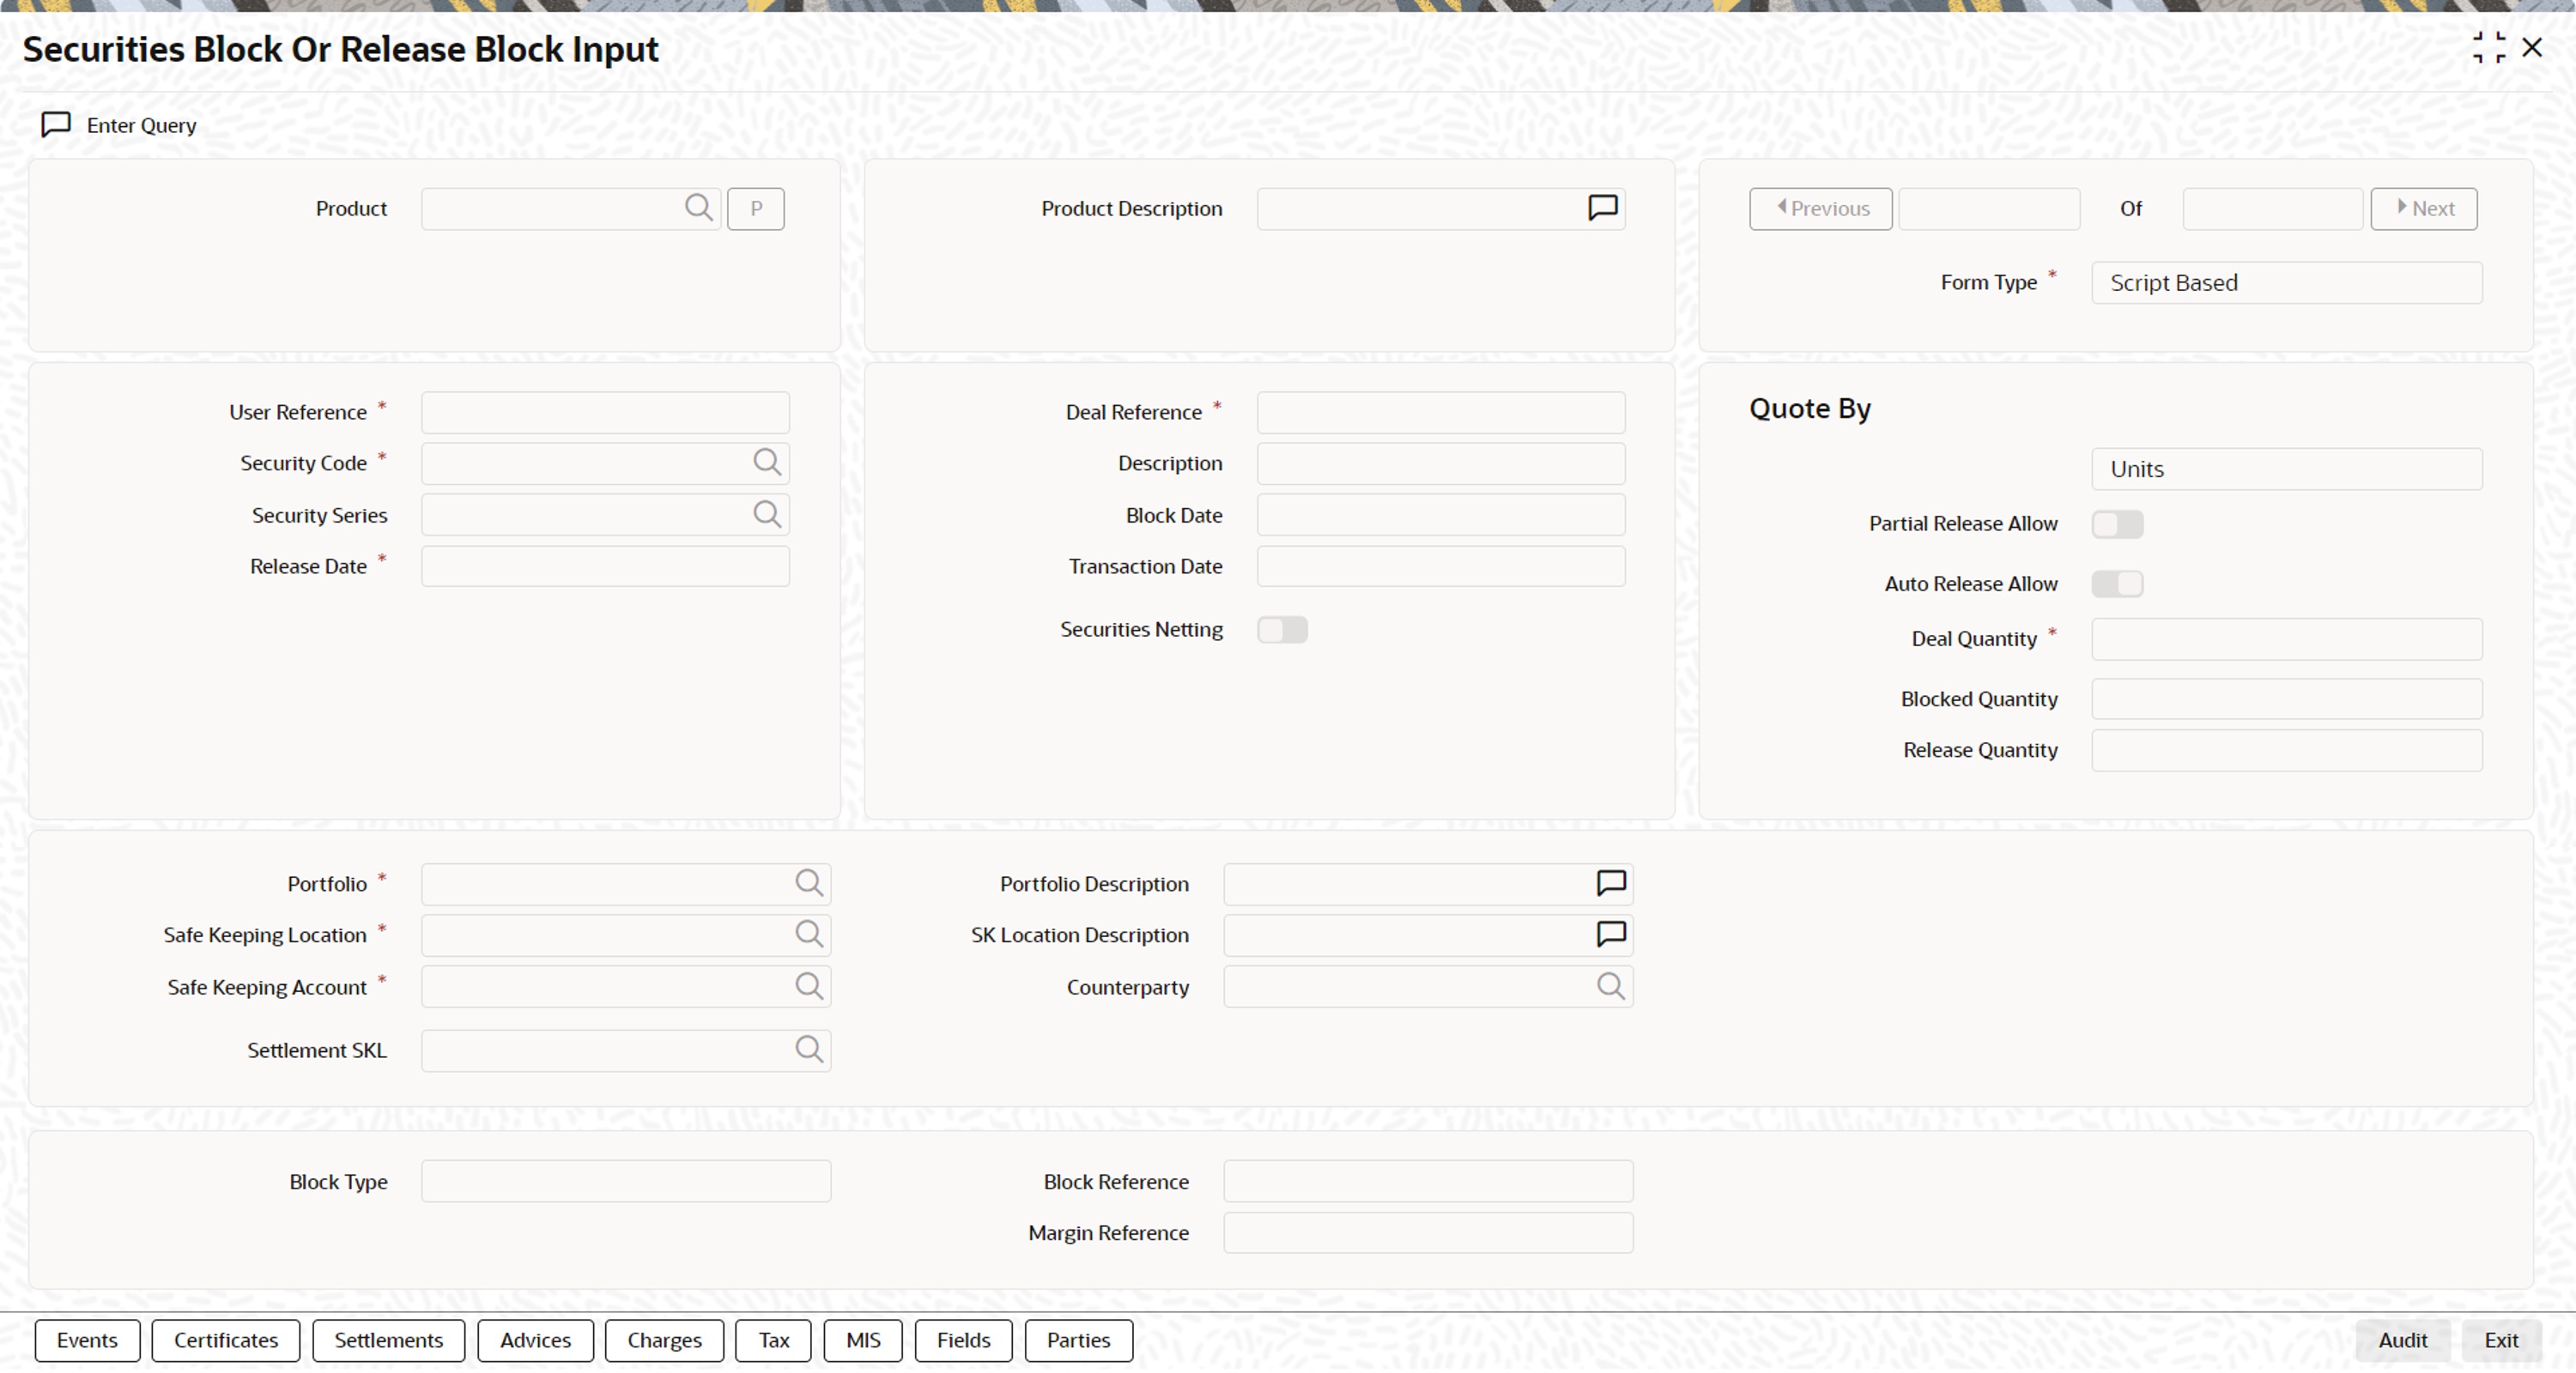Open the Security Series lookup icon
This screenshot has width=2576, height=1373.
click(x=766, y=514)
